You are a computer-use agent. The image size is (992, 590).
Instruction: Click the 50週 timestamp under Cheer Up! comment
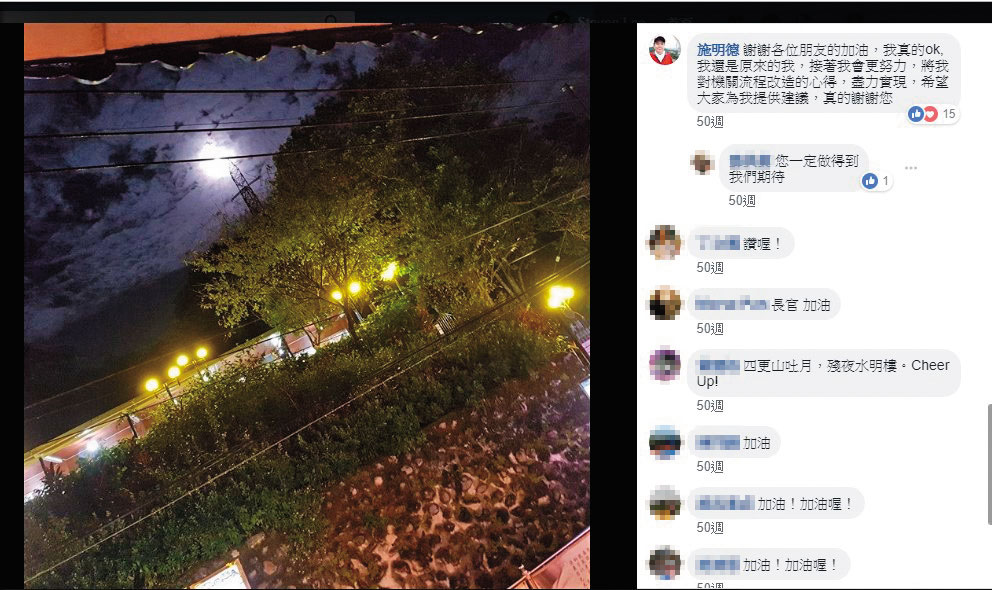tap(710, 405)
